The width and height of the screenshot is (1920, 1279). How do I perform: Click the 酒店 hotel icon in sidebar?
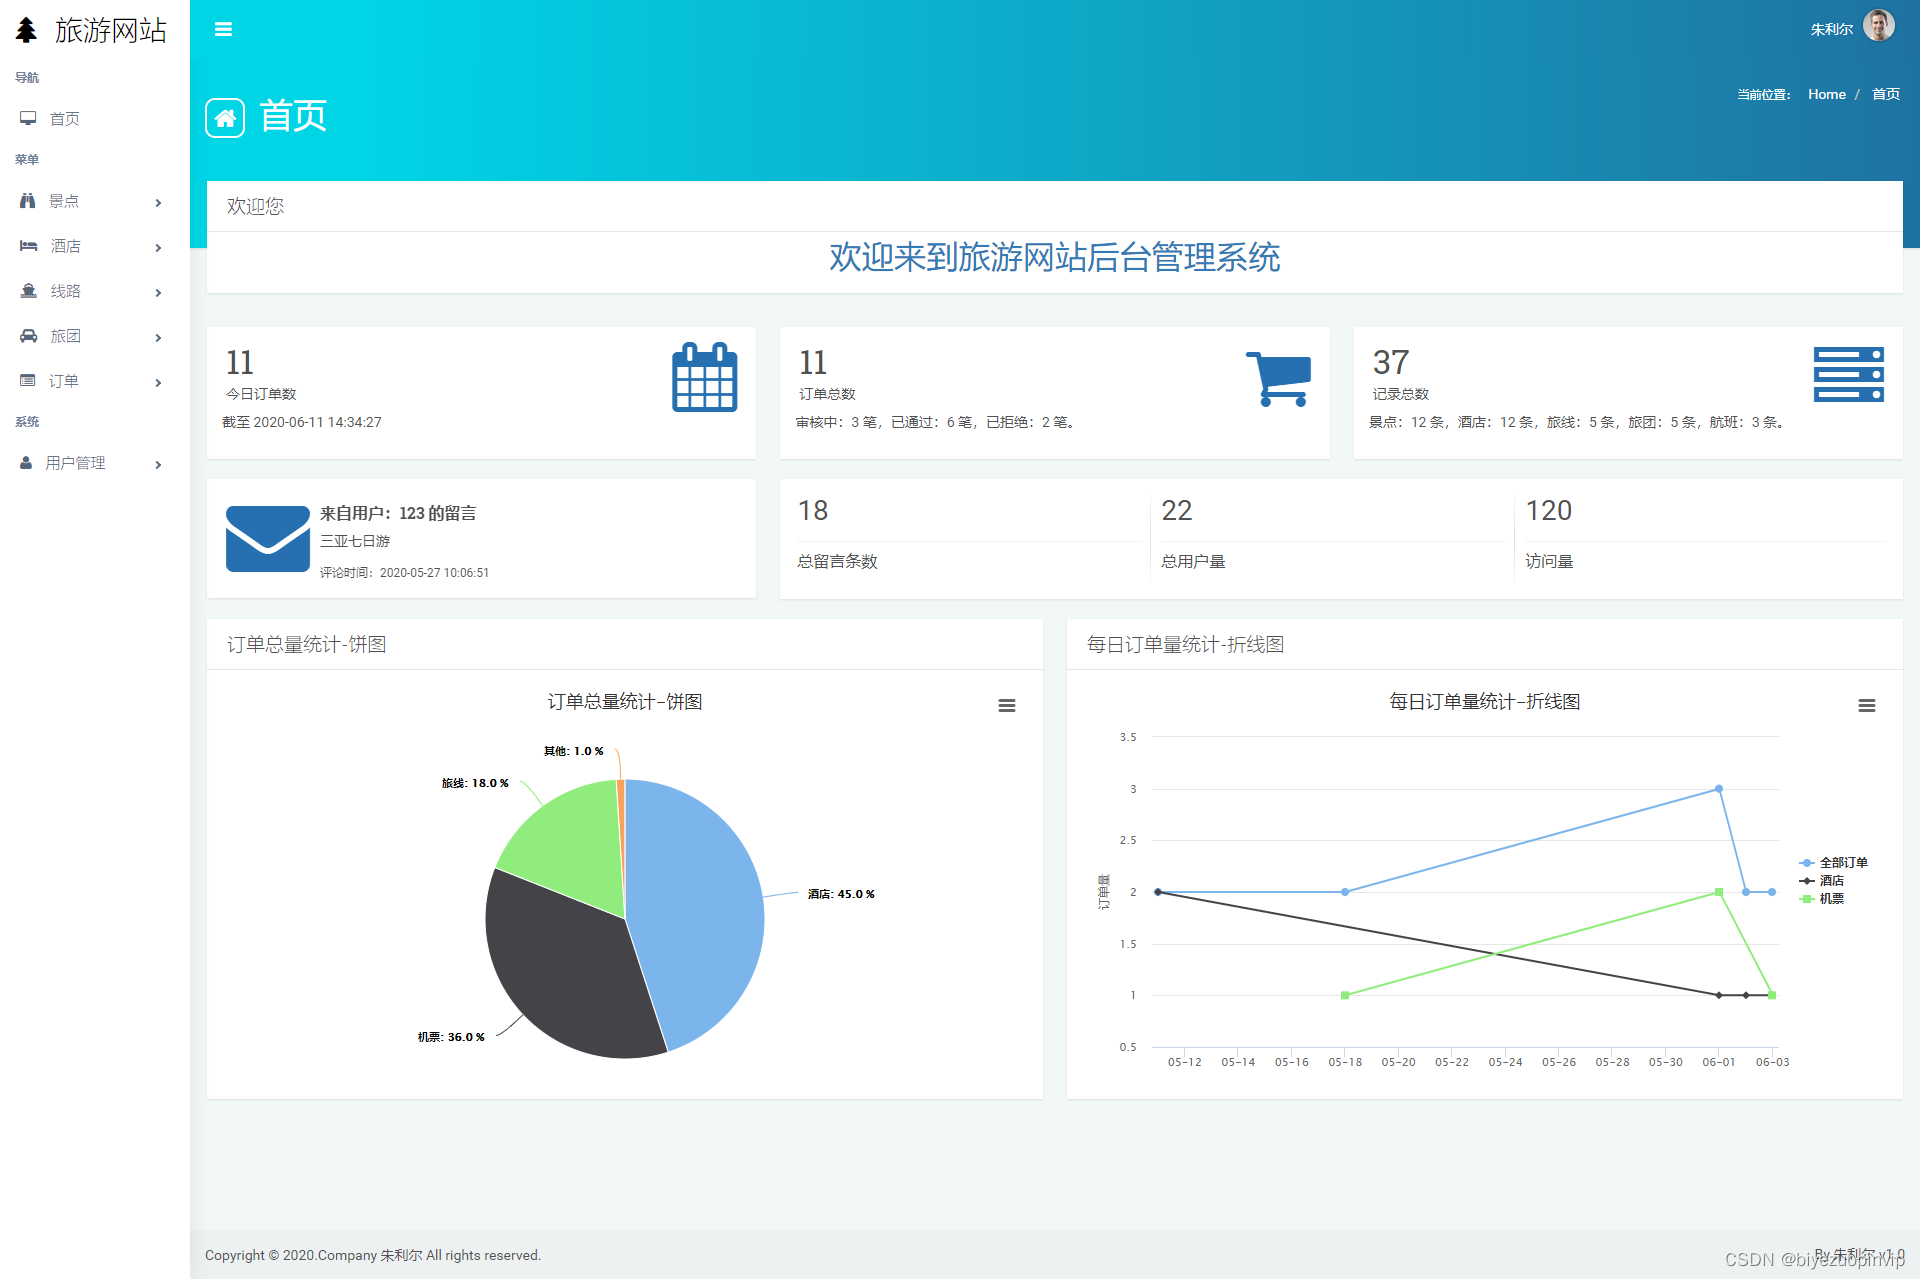tap(28, 246)
